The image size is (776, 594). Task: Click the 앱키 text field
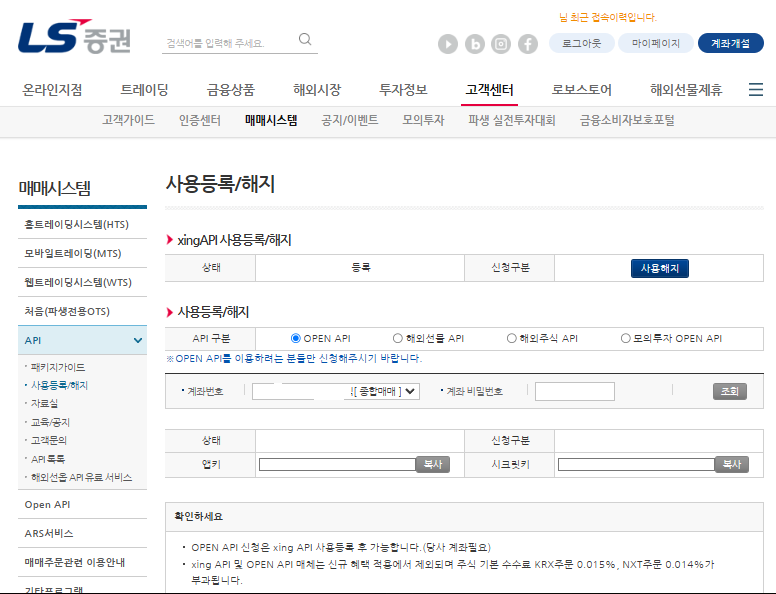point(338,464)
